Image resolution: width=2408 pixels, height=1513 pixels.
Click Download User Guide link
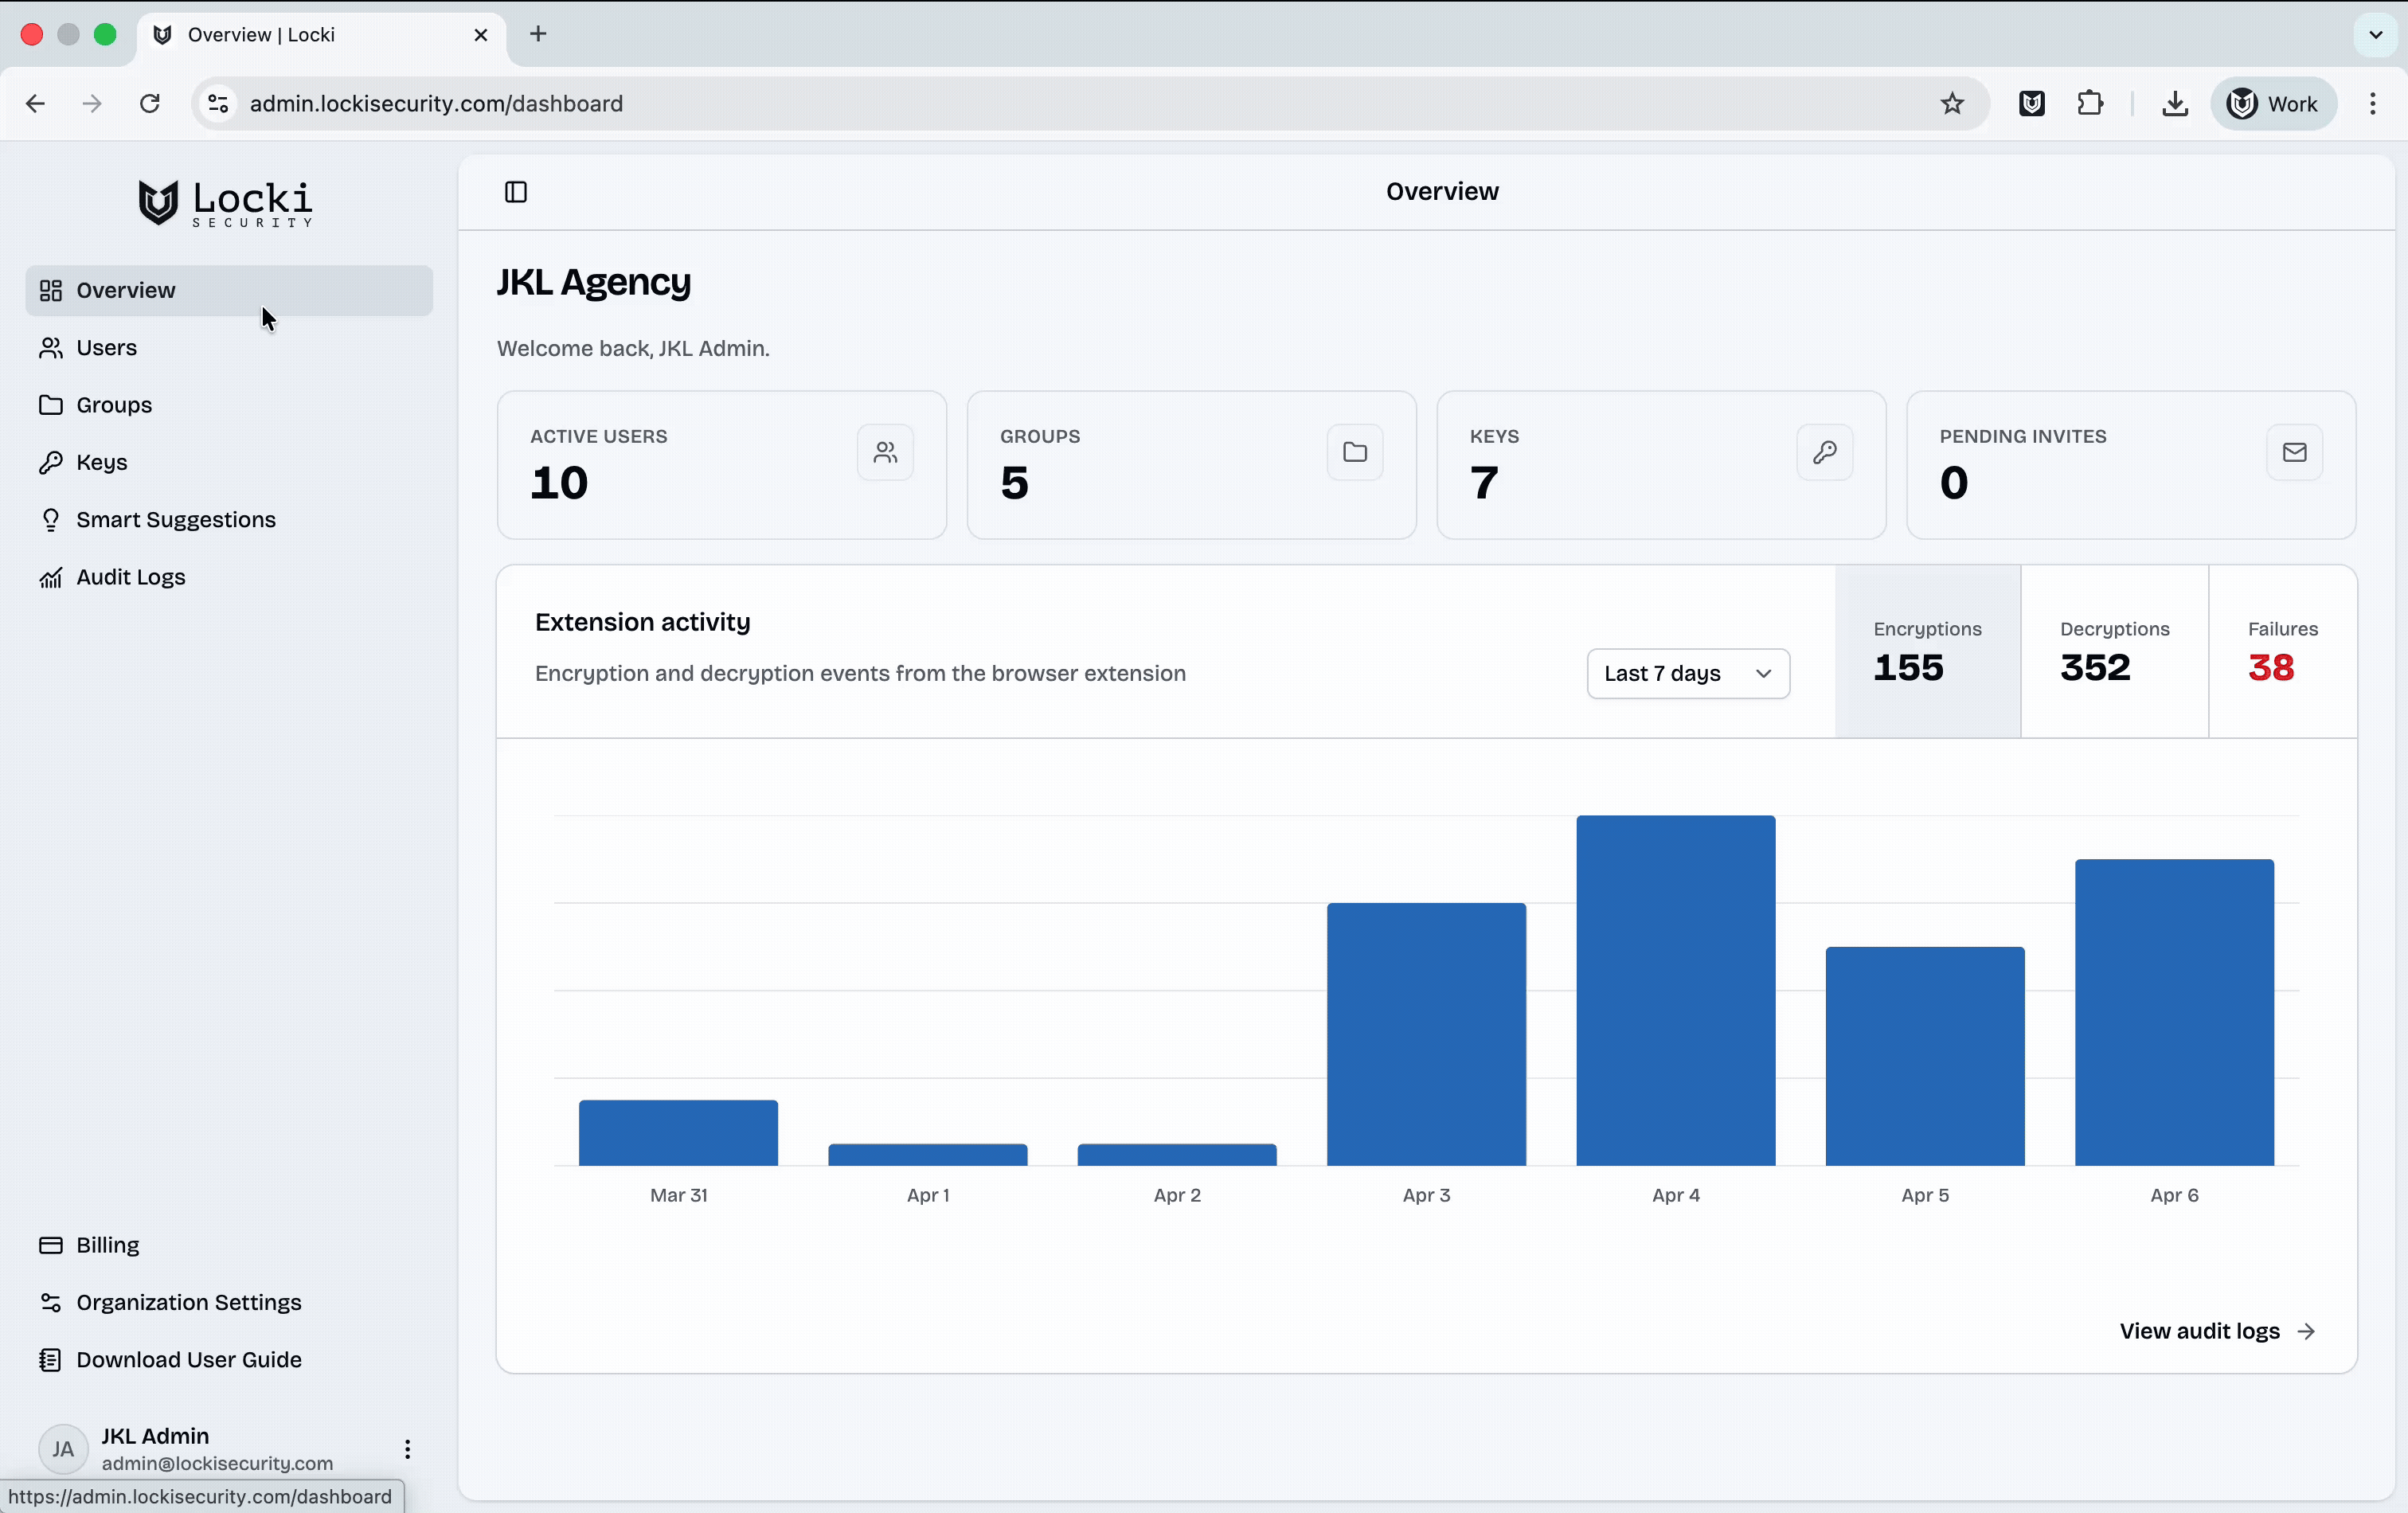(x=189, y=1360)
